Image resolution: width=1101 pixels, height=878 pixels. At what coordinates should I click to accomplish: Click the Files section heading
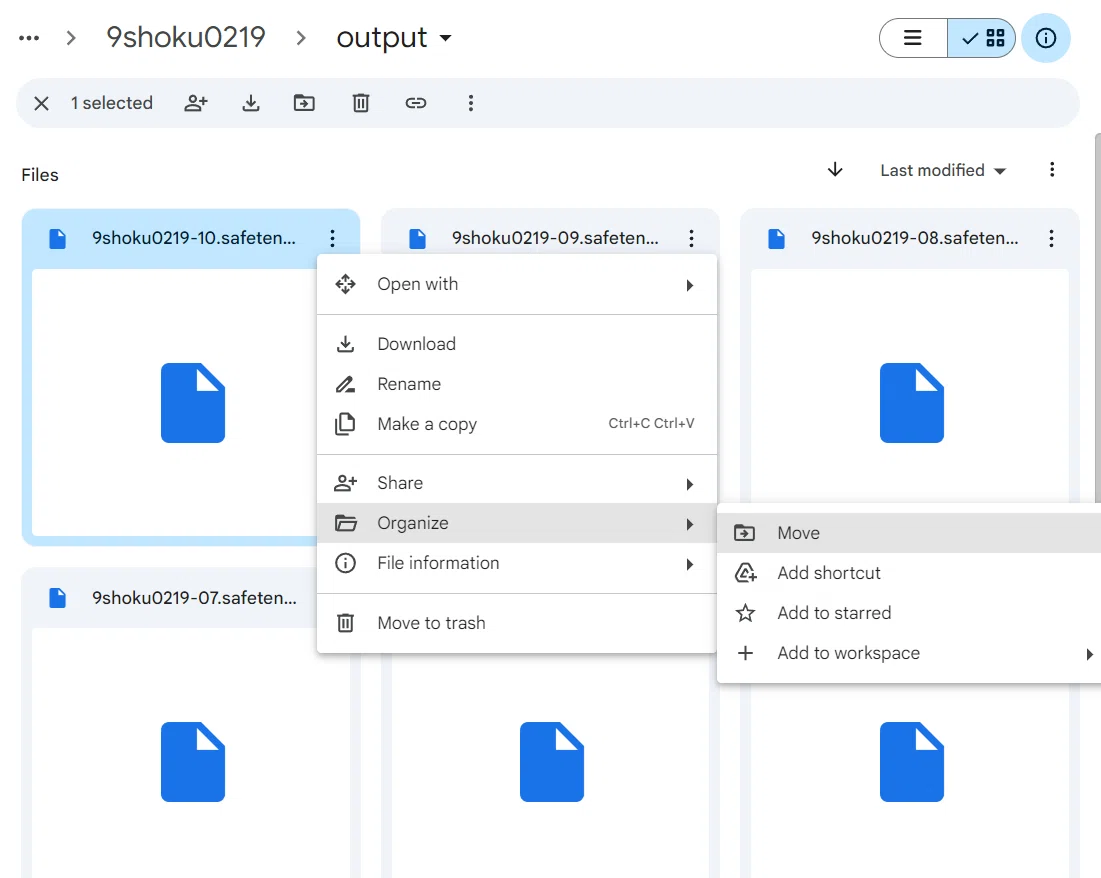tap(40, 175)
